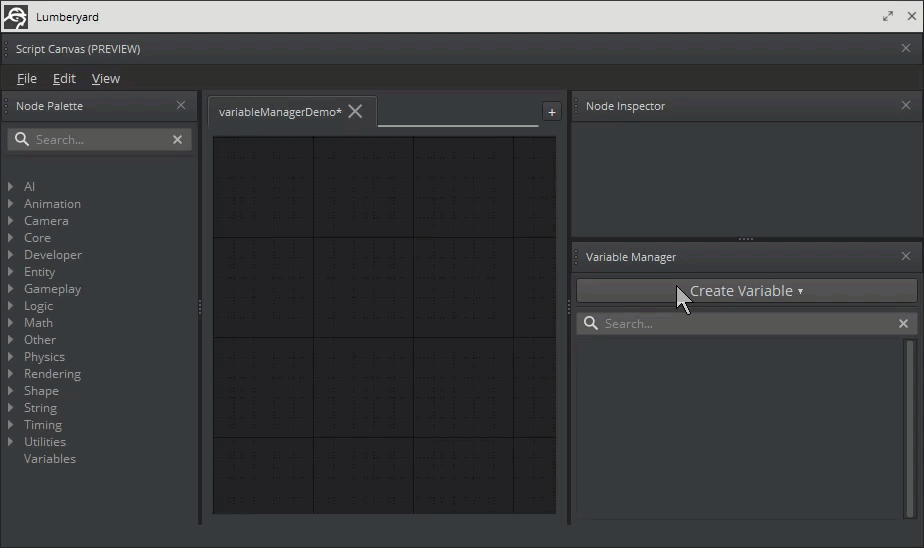Close the Node Palette panel
This screenshot has height=548, width=924.
click(180, 105)
